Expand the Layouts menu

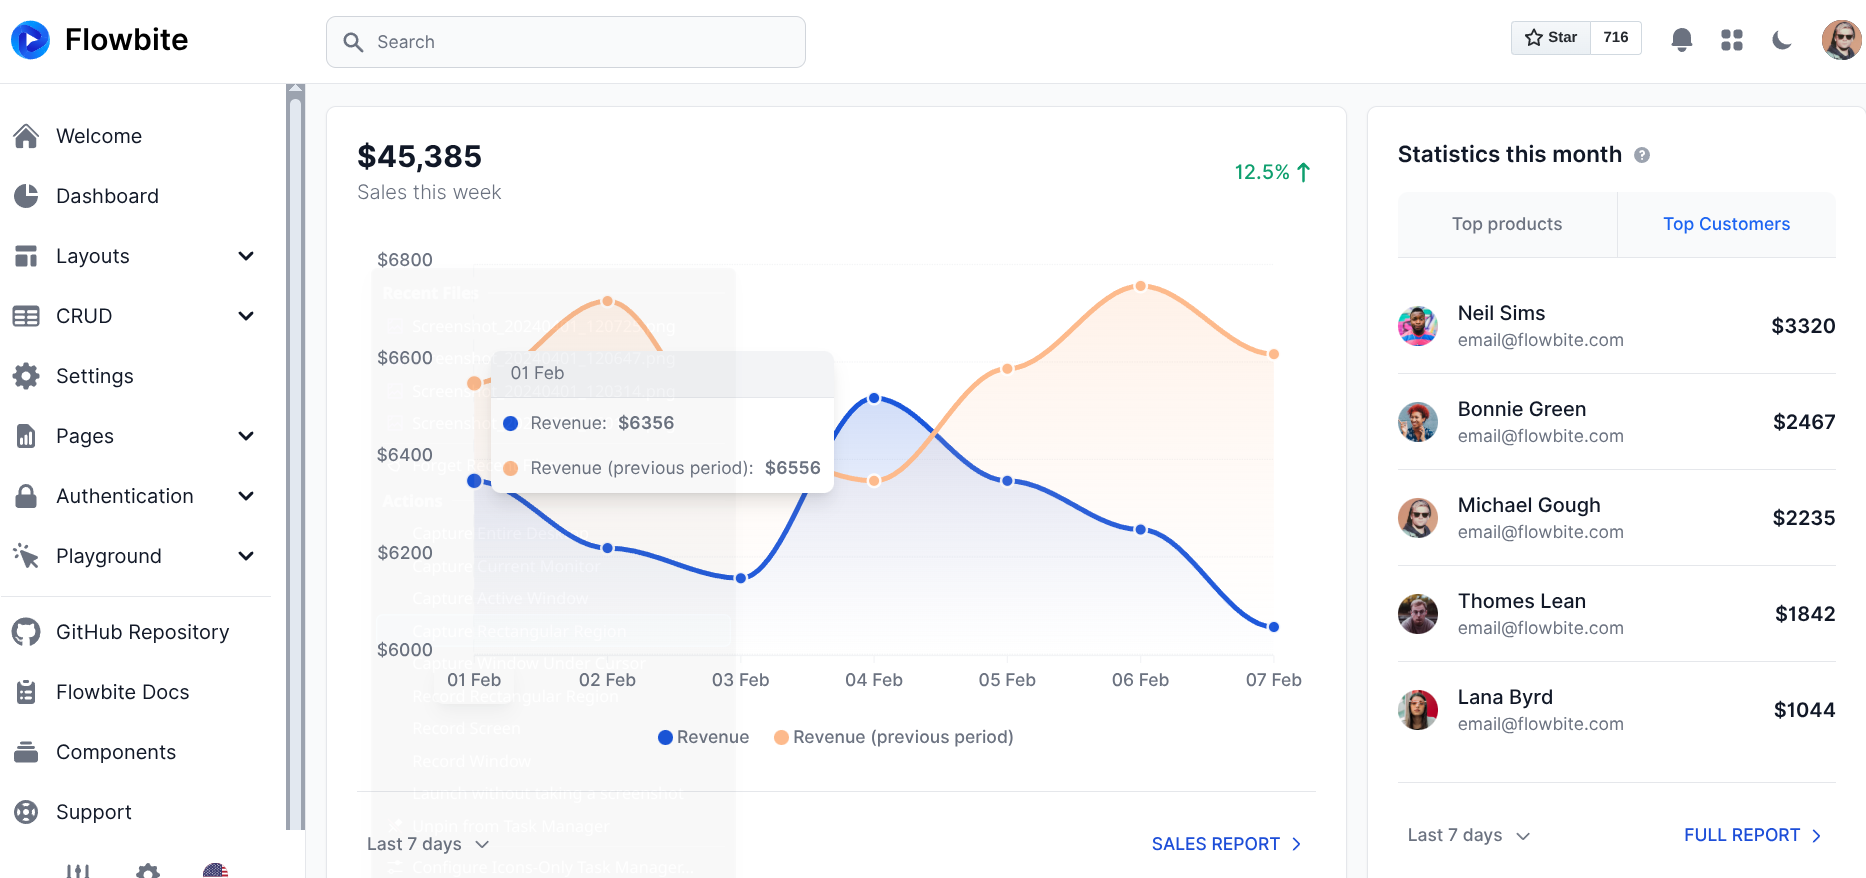point(136,256)
